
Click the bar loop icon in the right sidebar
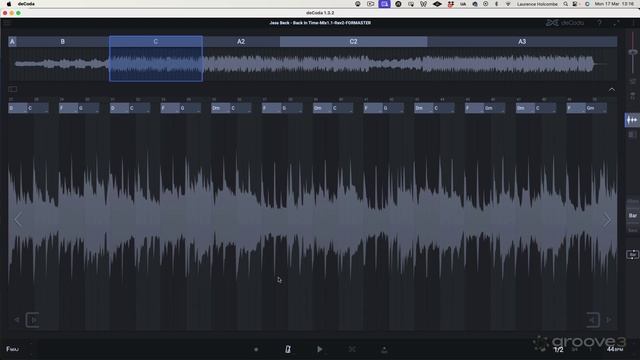(632, 255)
